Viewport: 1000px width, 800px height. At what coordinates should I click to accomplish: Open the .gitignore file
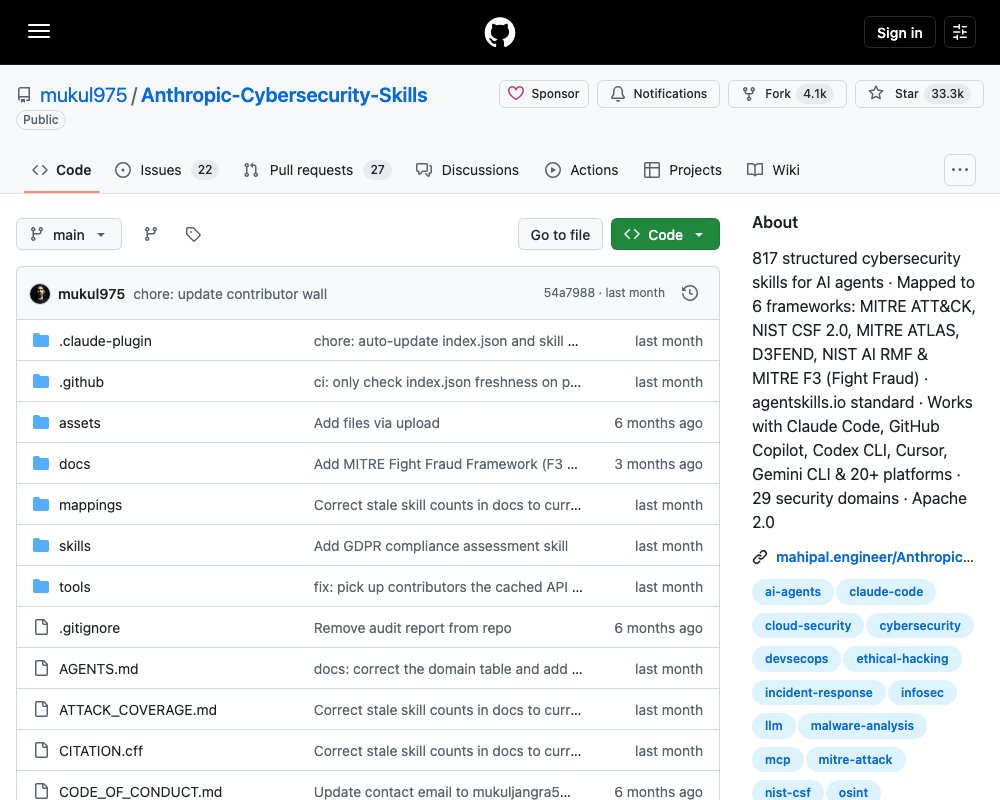click(x=89, y=628)
